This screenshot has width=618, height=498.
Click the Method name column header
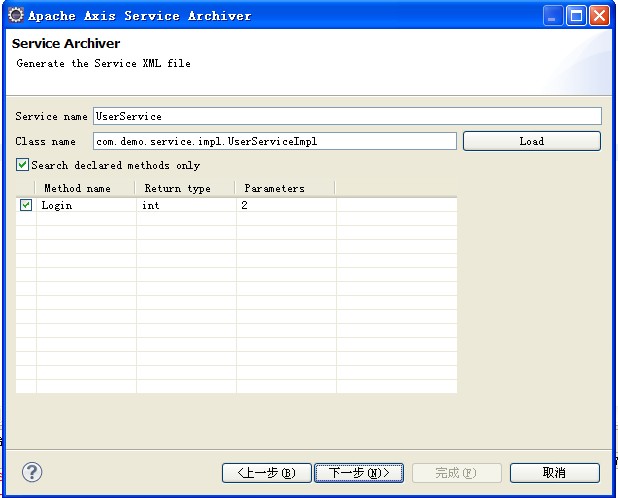(85, 188)
